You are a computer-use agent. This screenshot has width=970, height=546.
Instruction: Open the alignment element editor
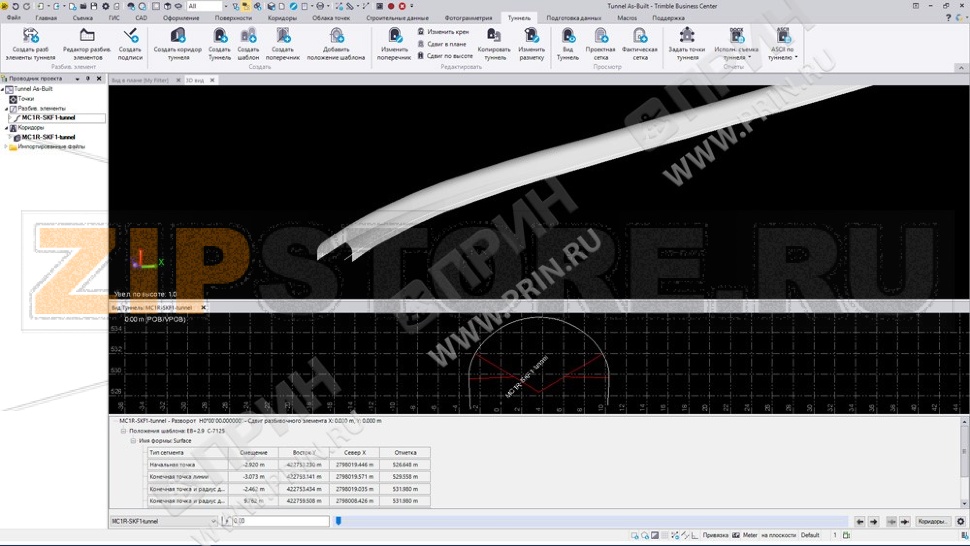(x=87, y=37)
